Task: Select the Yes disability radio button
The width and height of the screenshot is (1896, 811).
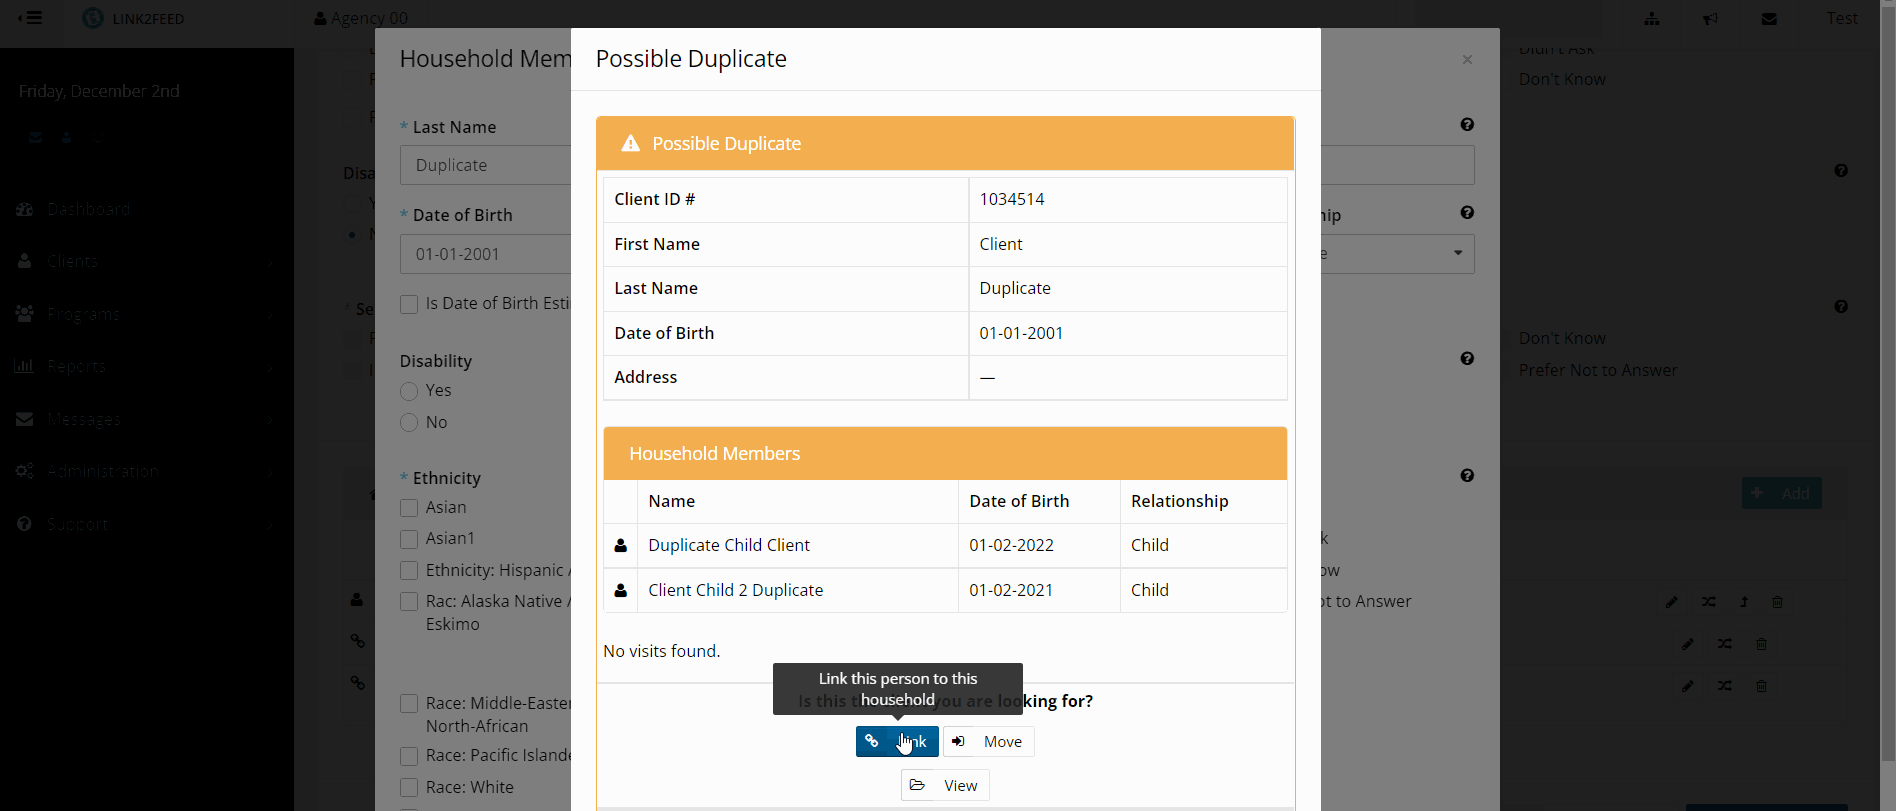Action: (409, 391)
